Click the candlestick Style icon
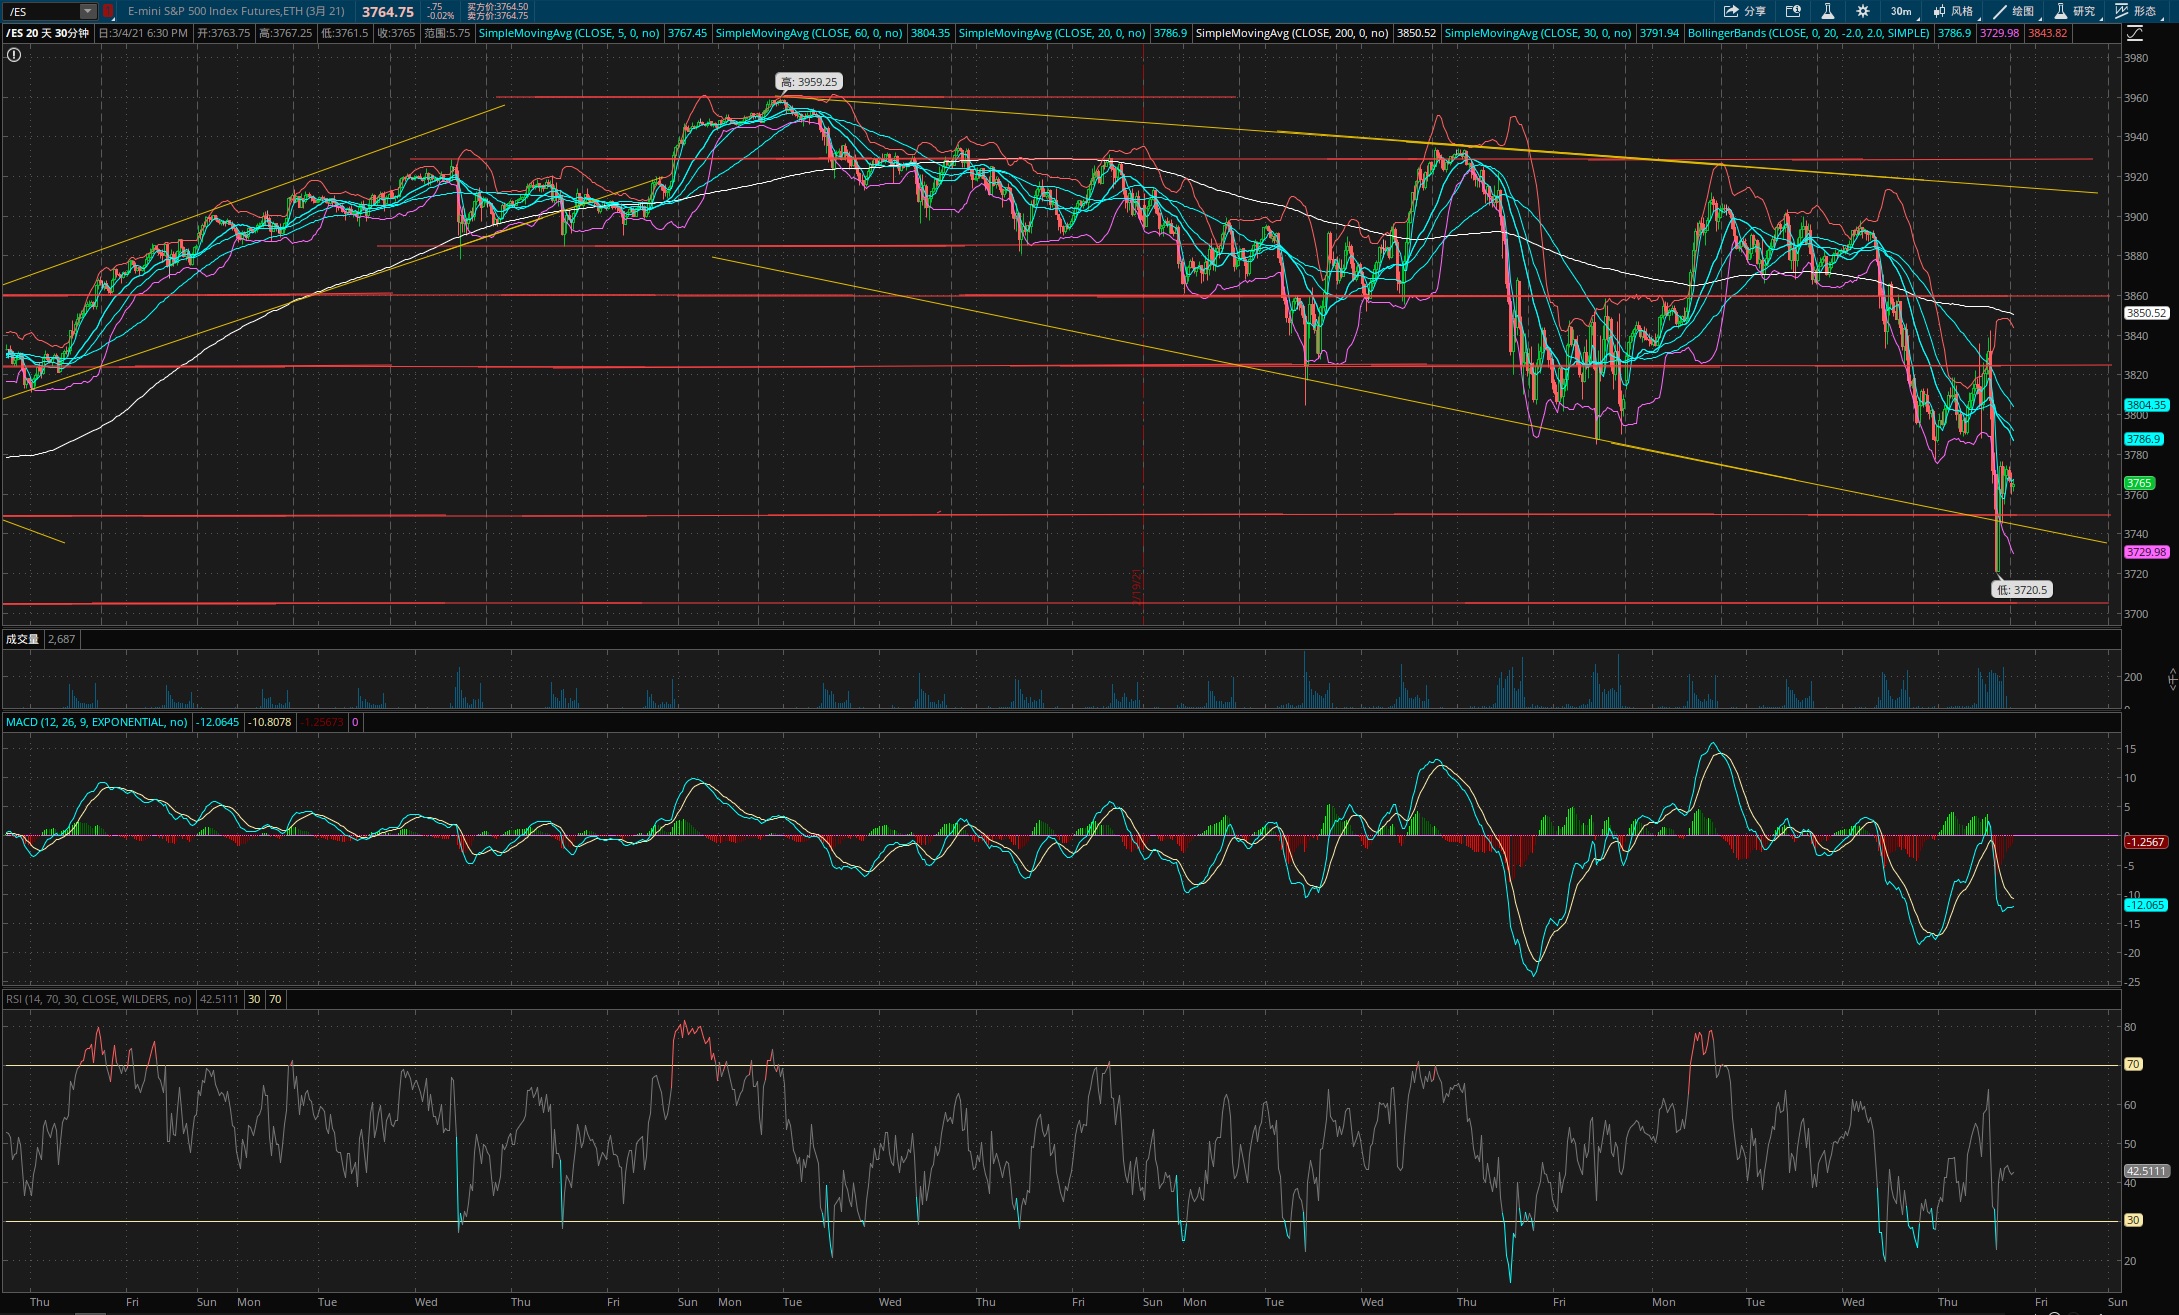2179x1315 pixels. [x=1939, y=11]
